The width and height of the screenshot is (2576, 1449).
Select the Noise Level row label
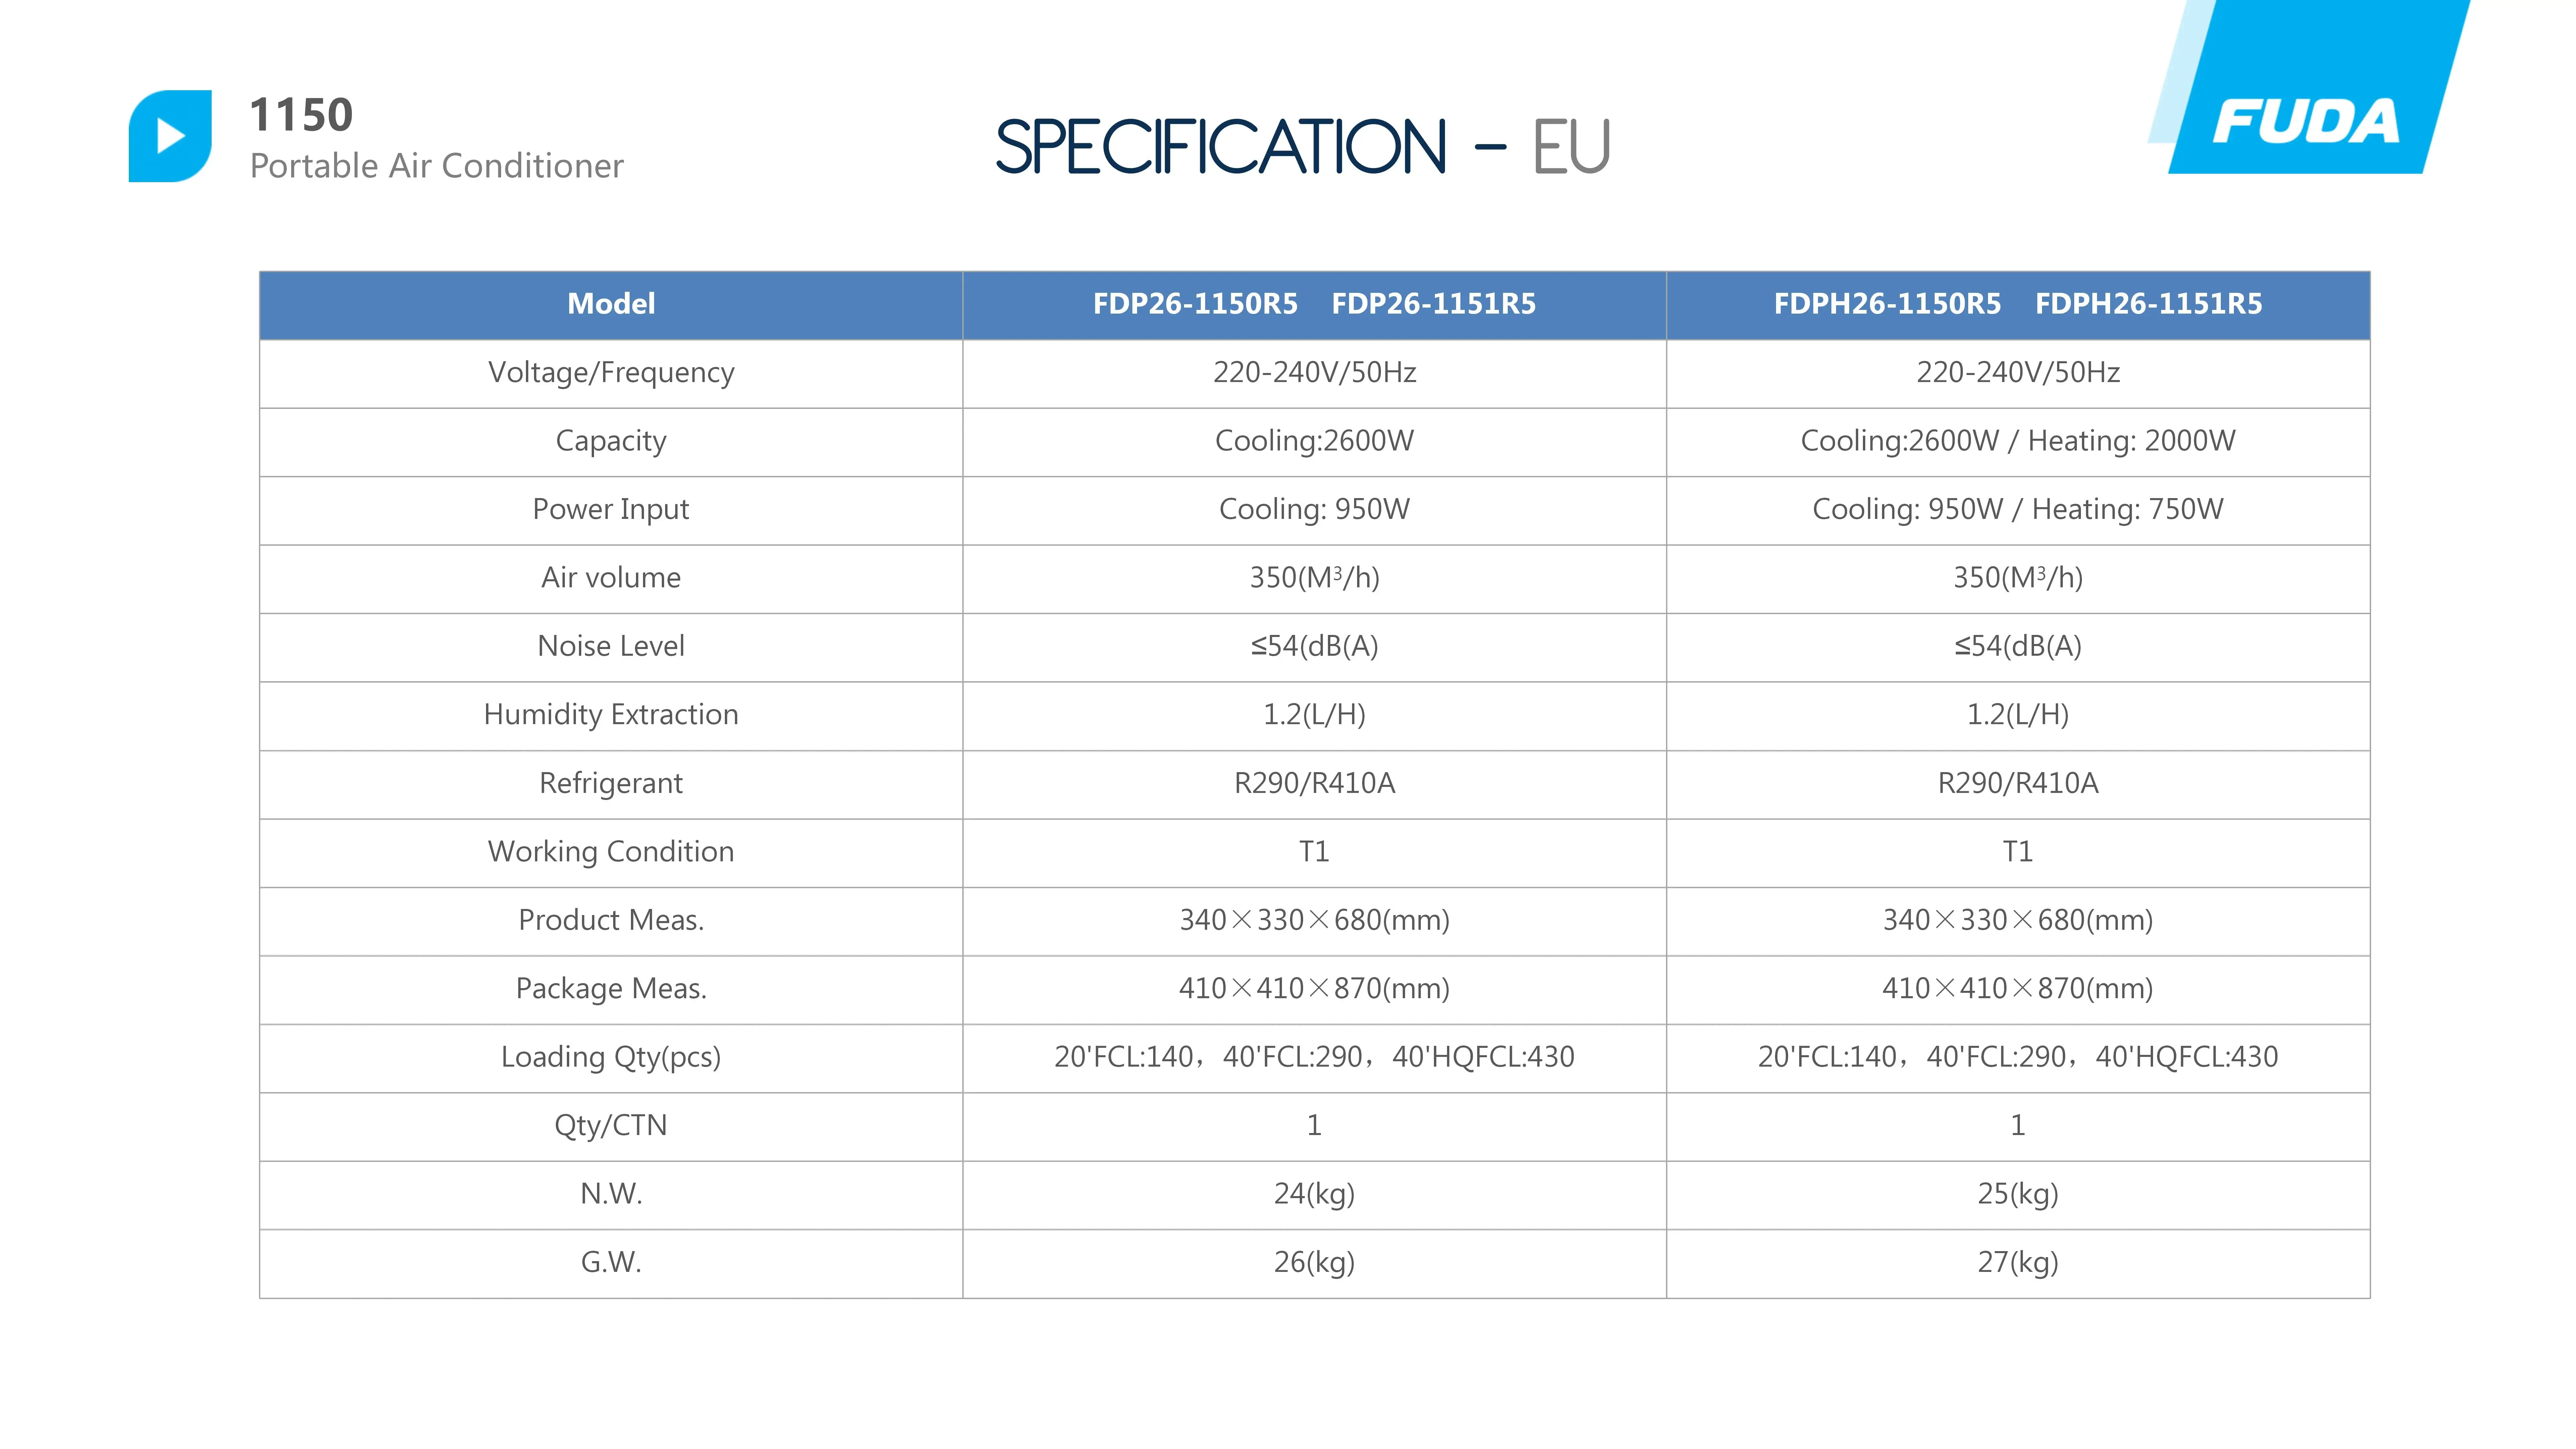tap(611, 646)
